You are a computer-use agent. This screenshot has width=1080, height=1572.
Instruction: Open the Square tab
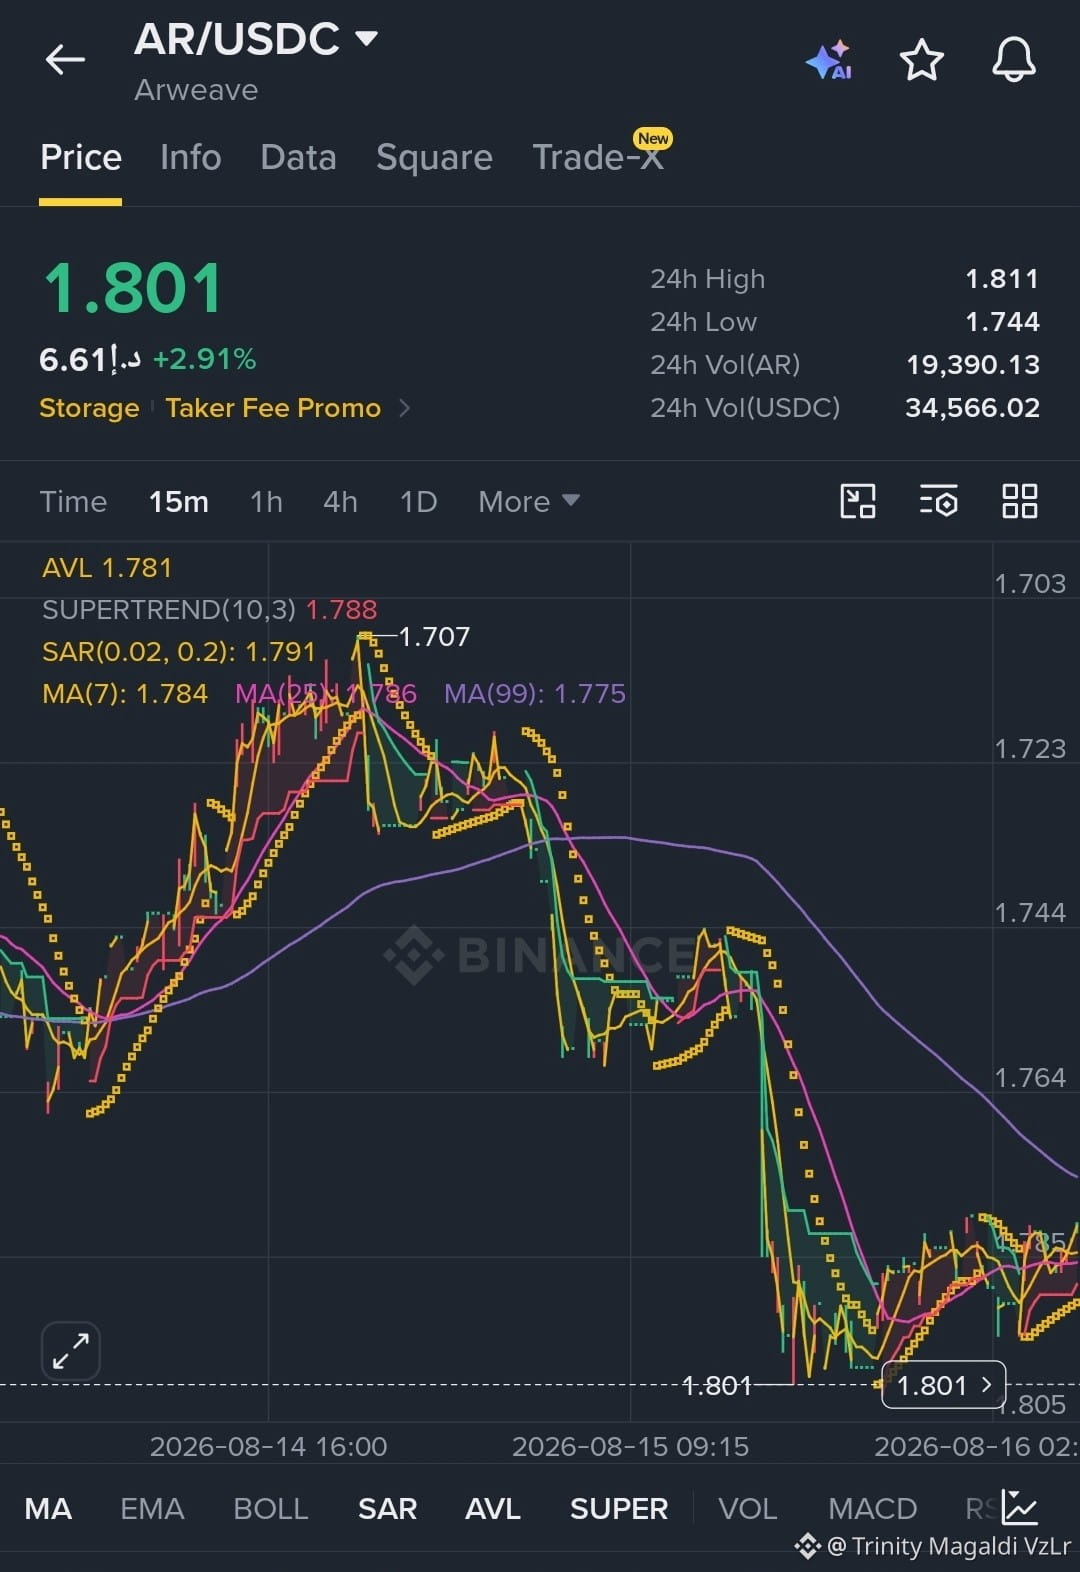coord(434,157)
